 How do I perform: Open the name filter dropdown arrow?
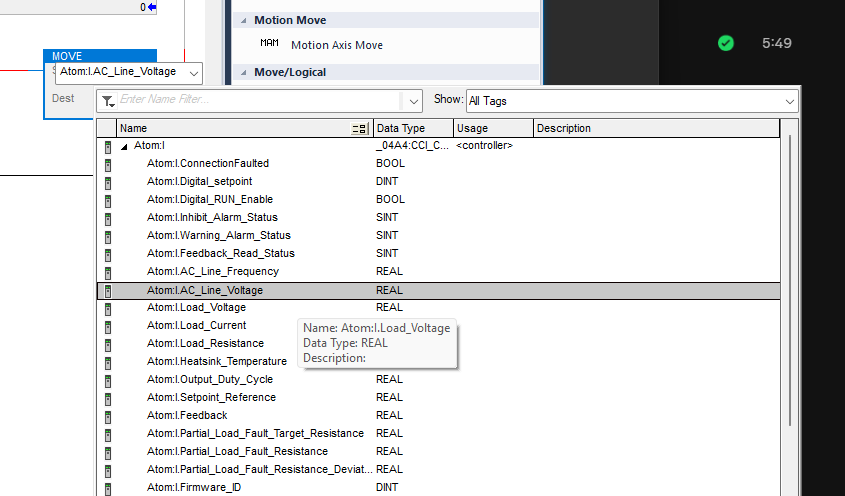414,101
